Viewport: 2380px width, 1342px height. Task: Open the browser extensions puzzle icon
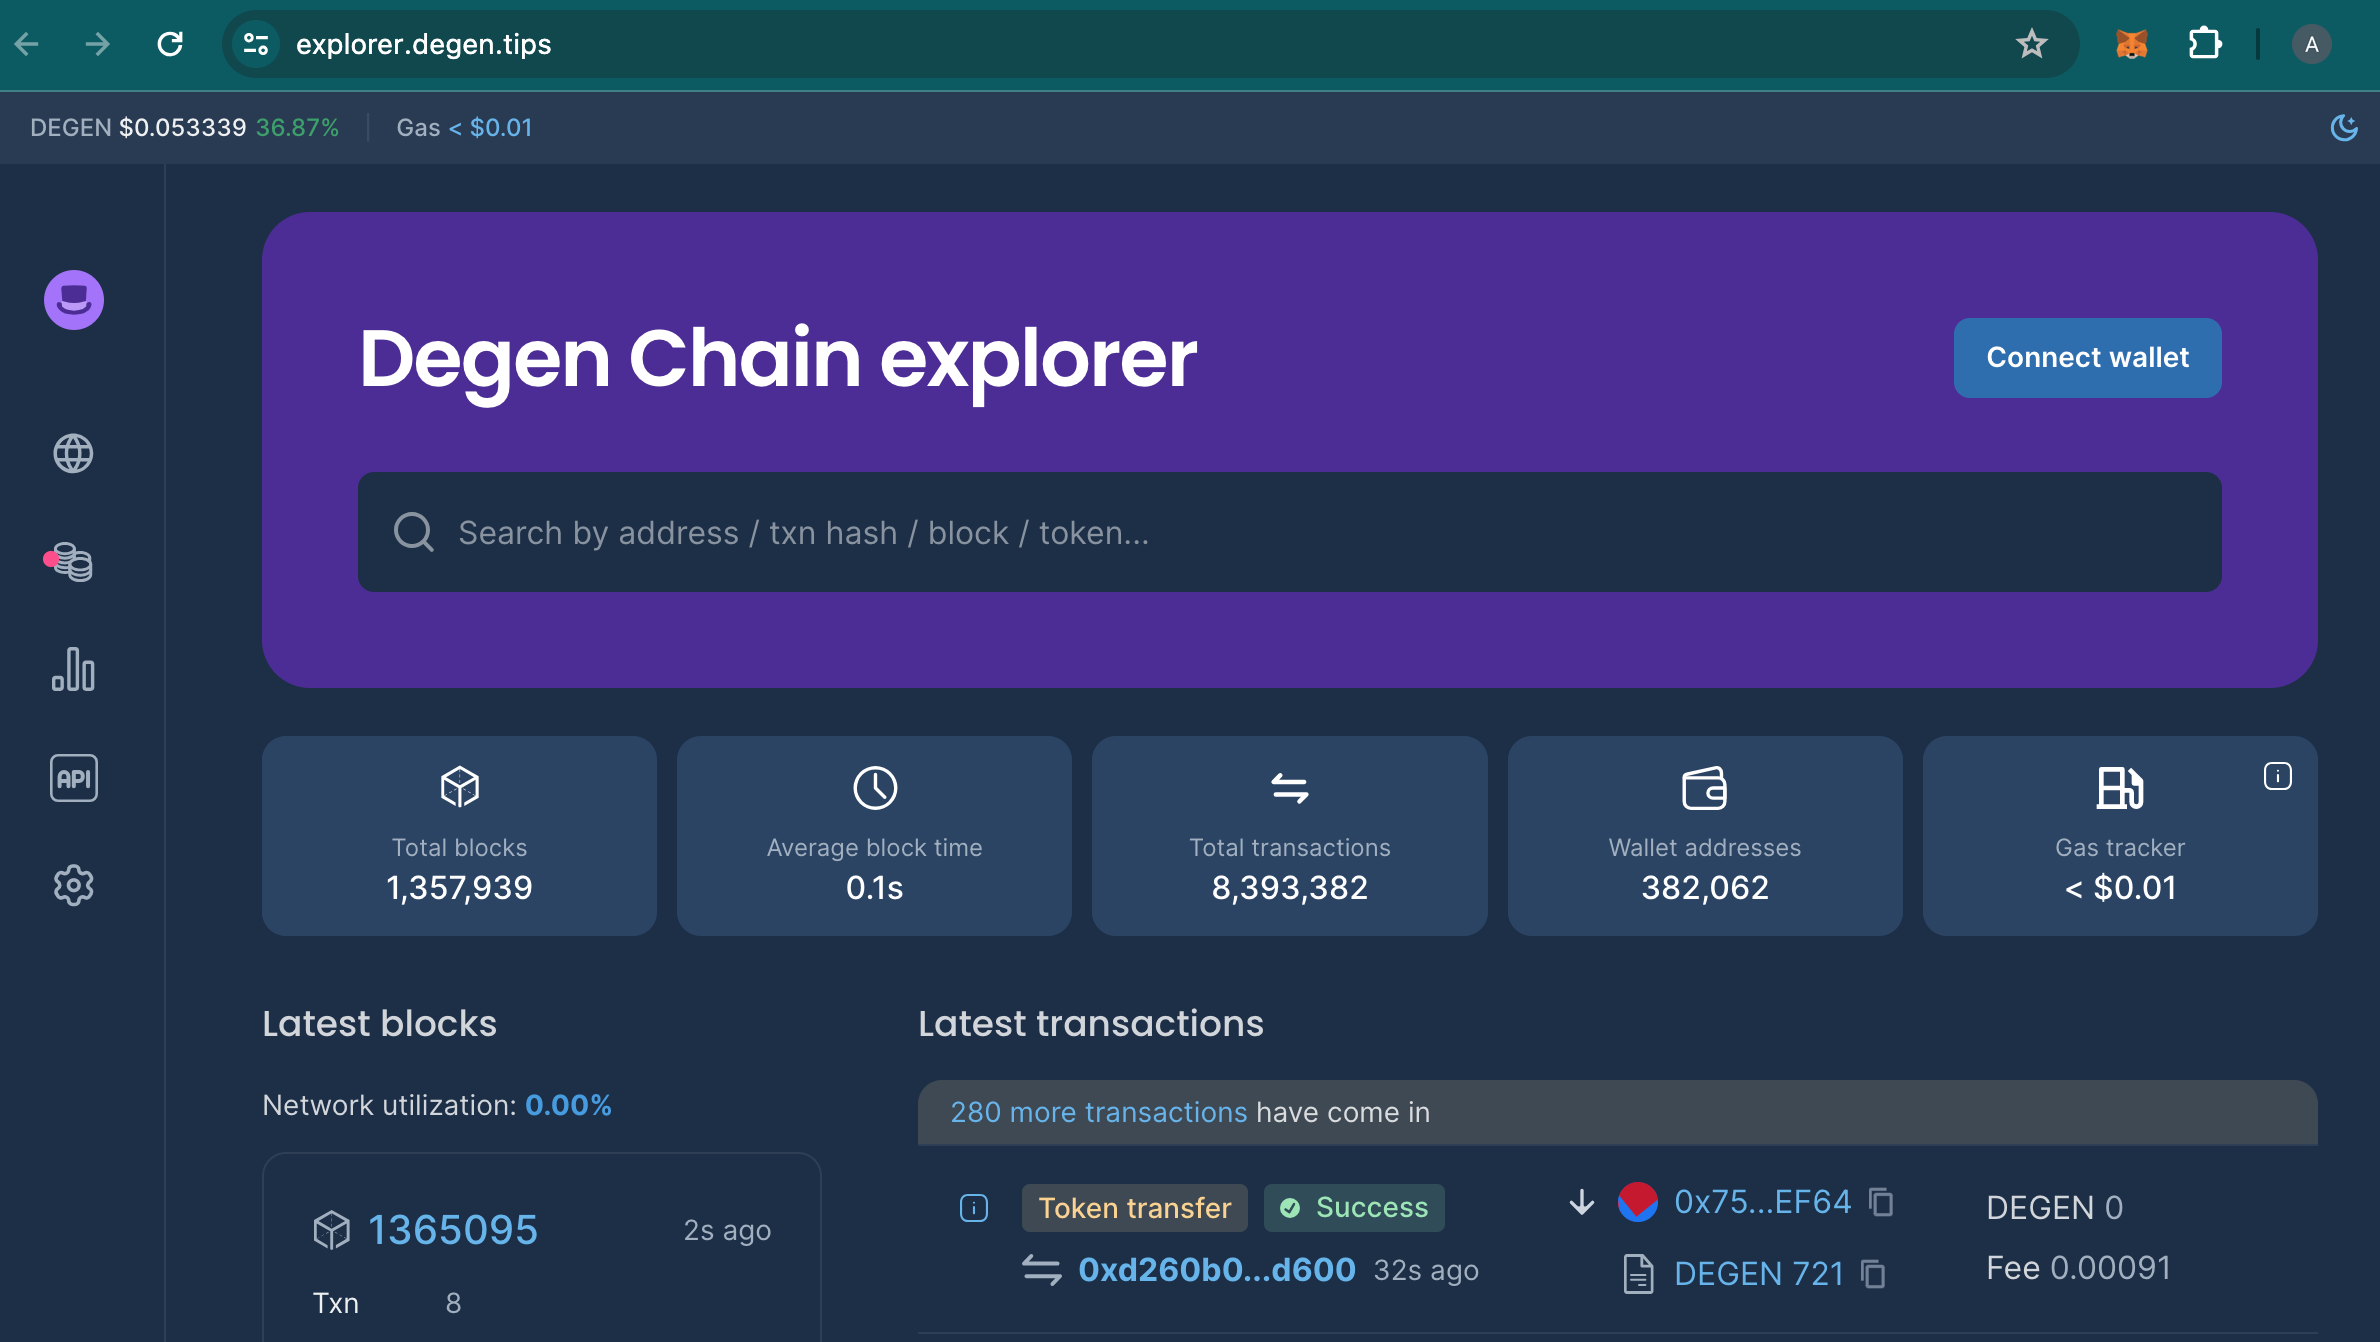tap(2205, 43)
